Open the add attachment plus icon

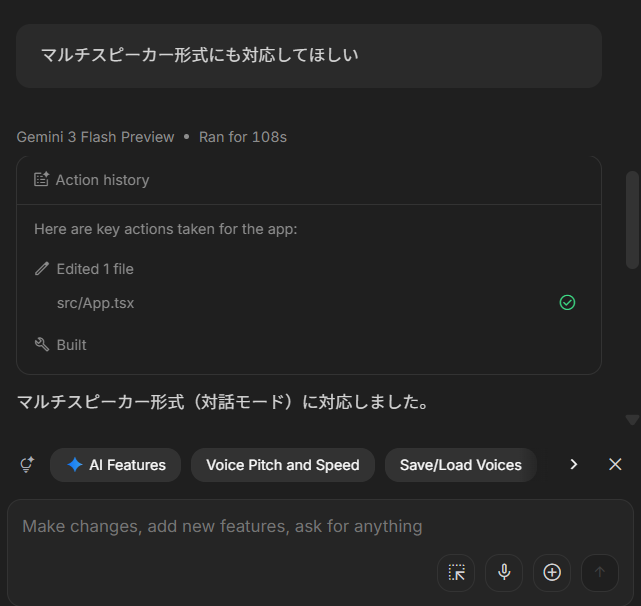552,572
